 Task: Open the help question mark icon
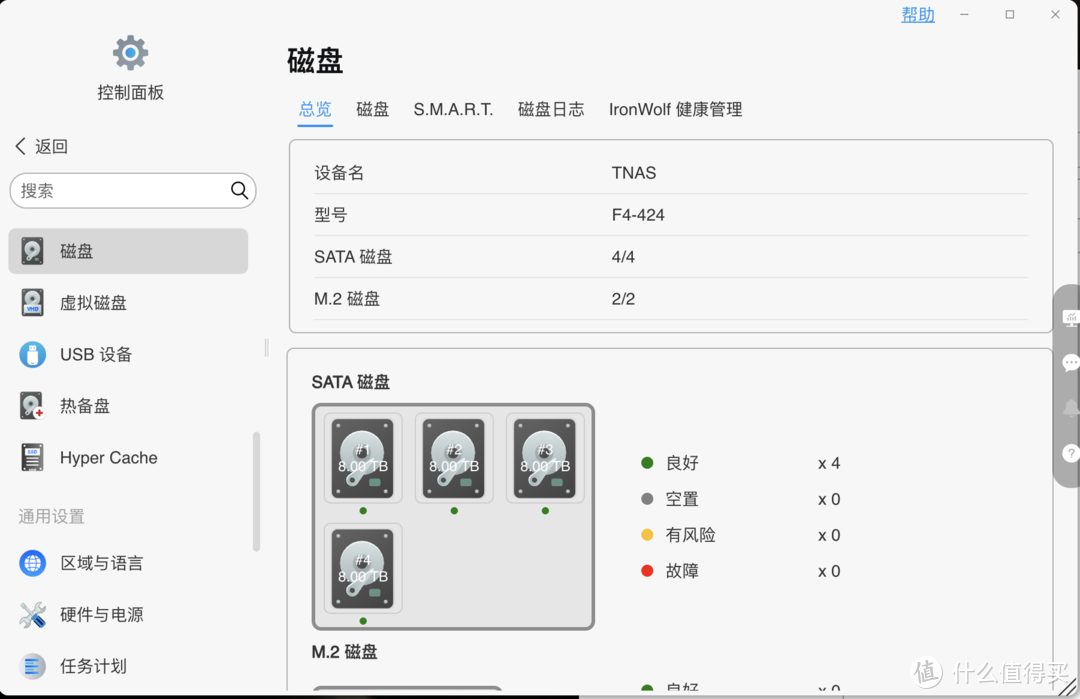tap(1072, 454)
